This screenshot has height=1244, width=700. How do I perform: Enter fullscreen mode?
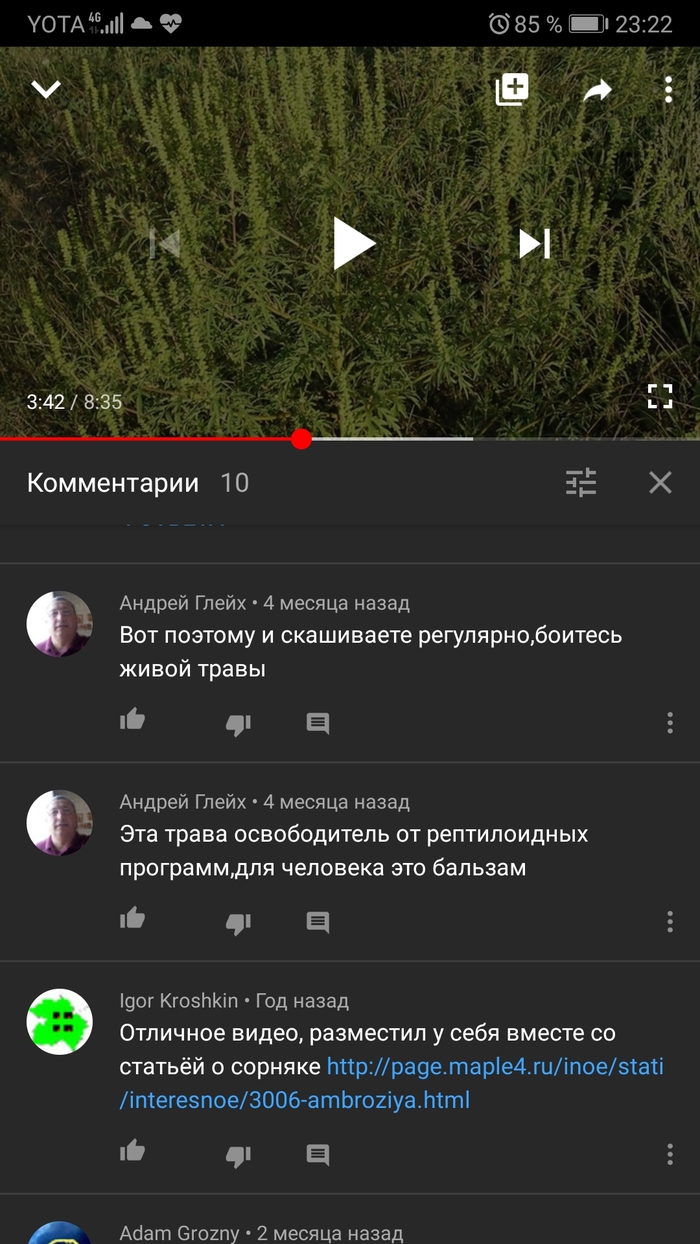660,396
